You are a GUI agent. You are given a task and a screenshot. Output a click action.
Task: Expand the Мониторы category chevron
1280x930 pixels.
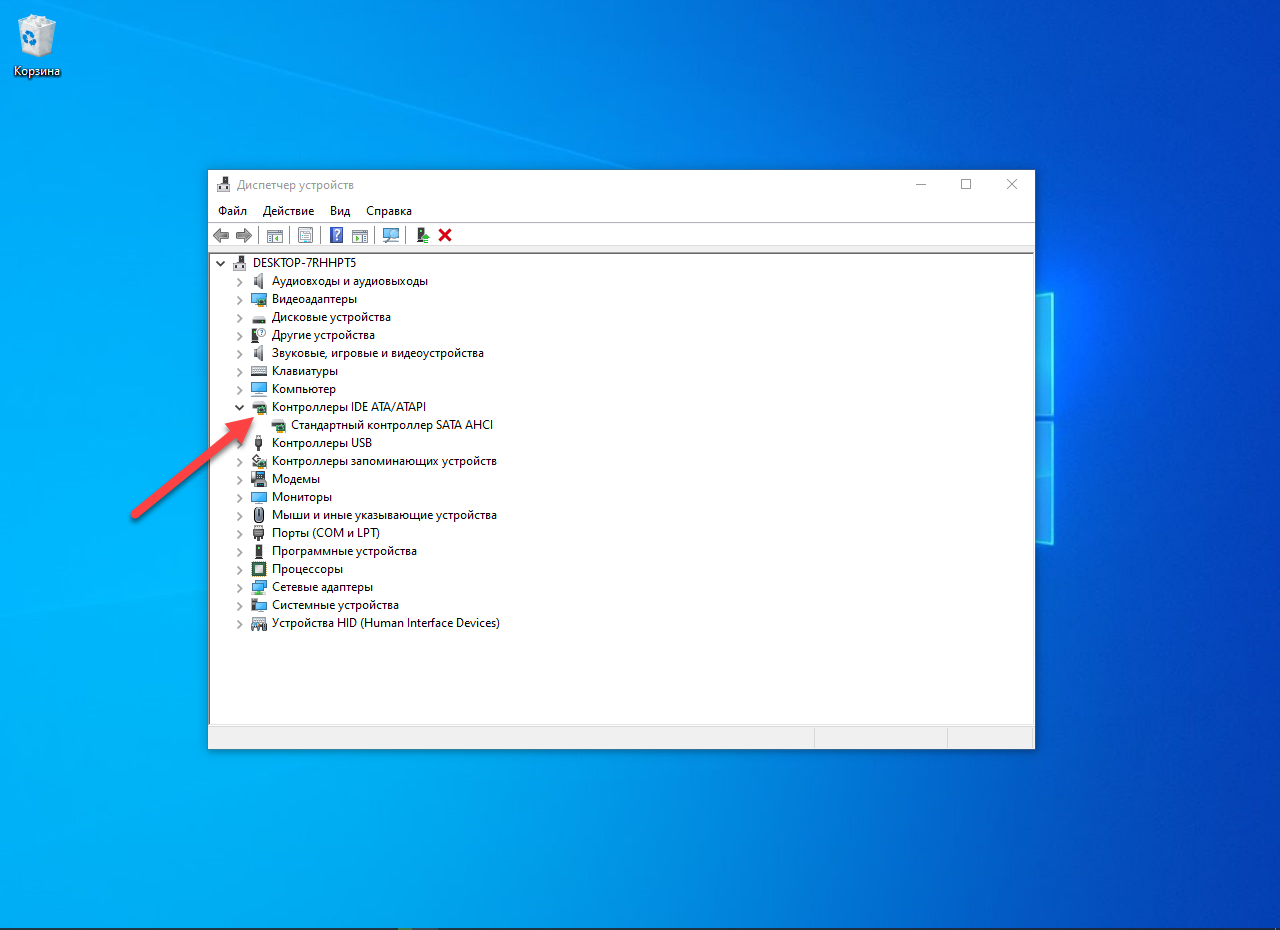[x=239, y=498]
